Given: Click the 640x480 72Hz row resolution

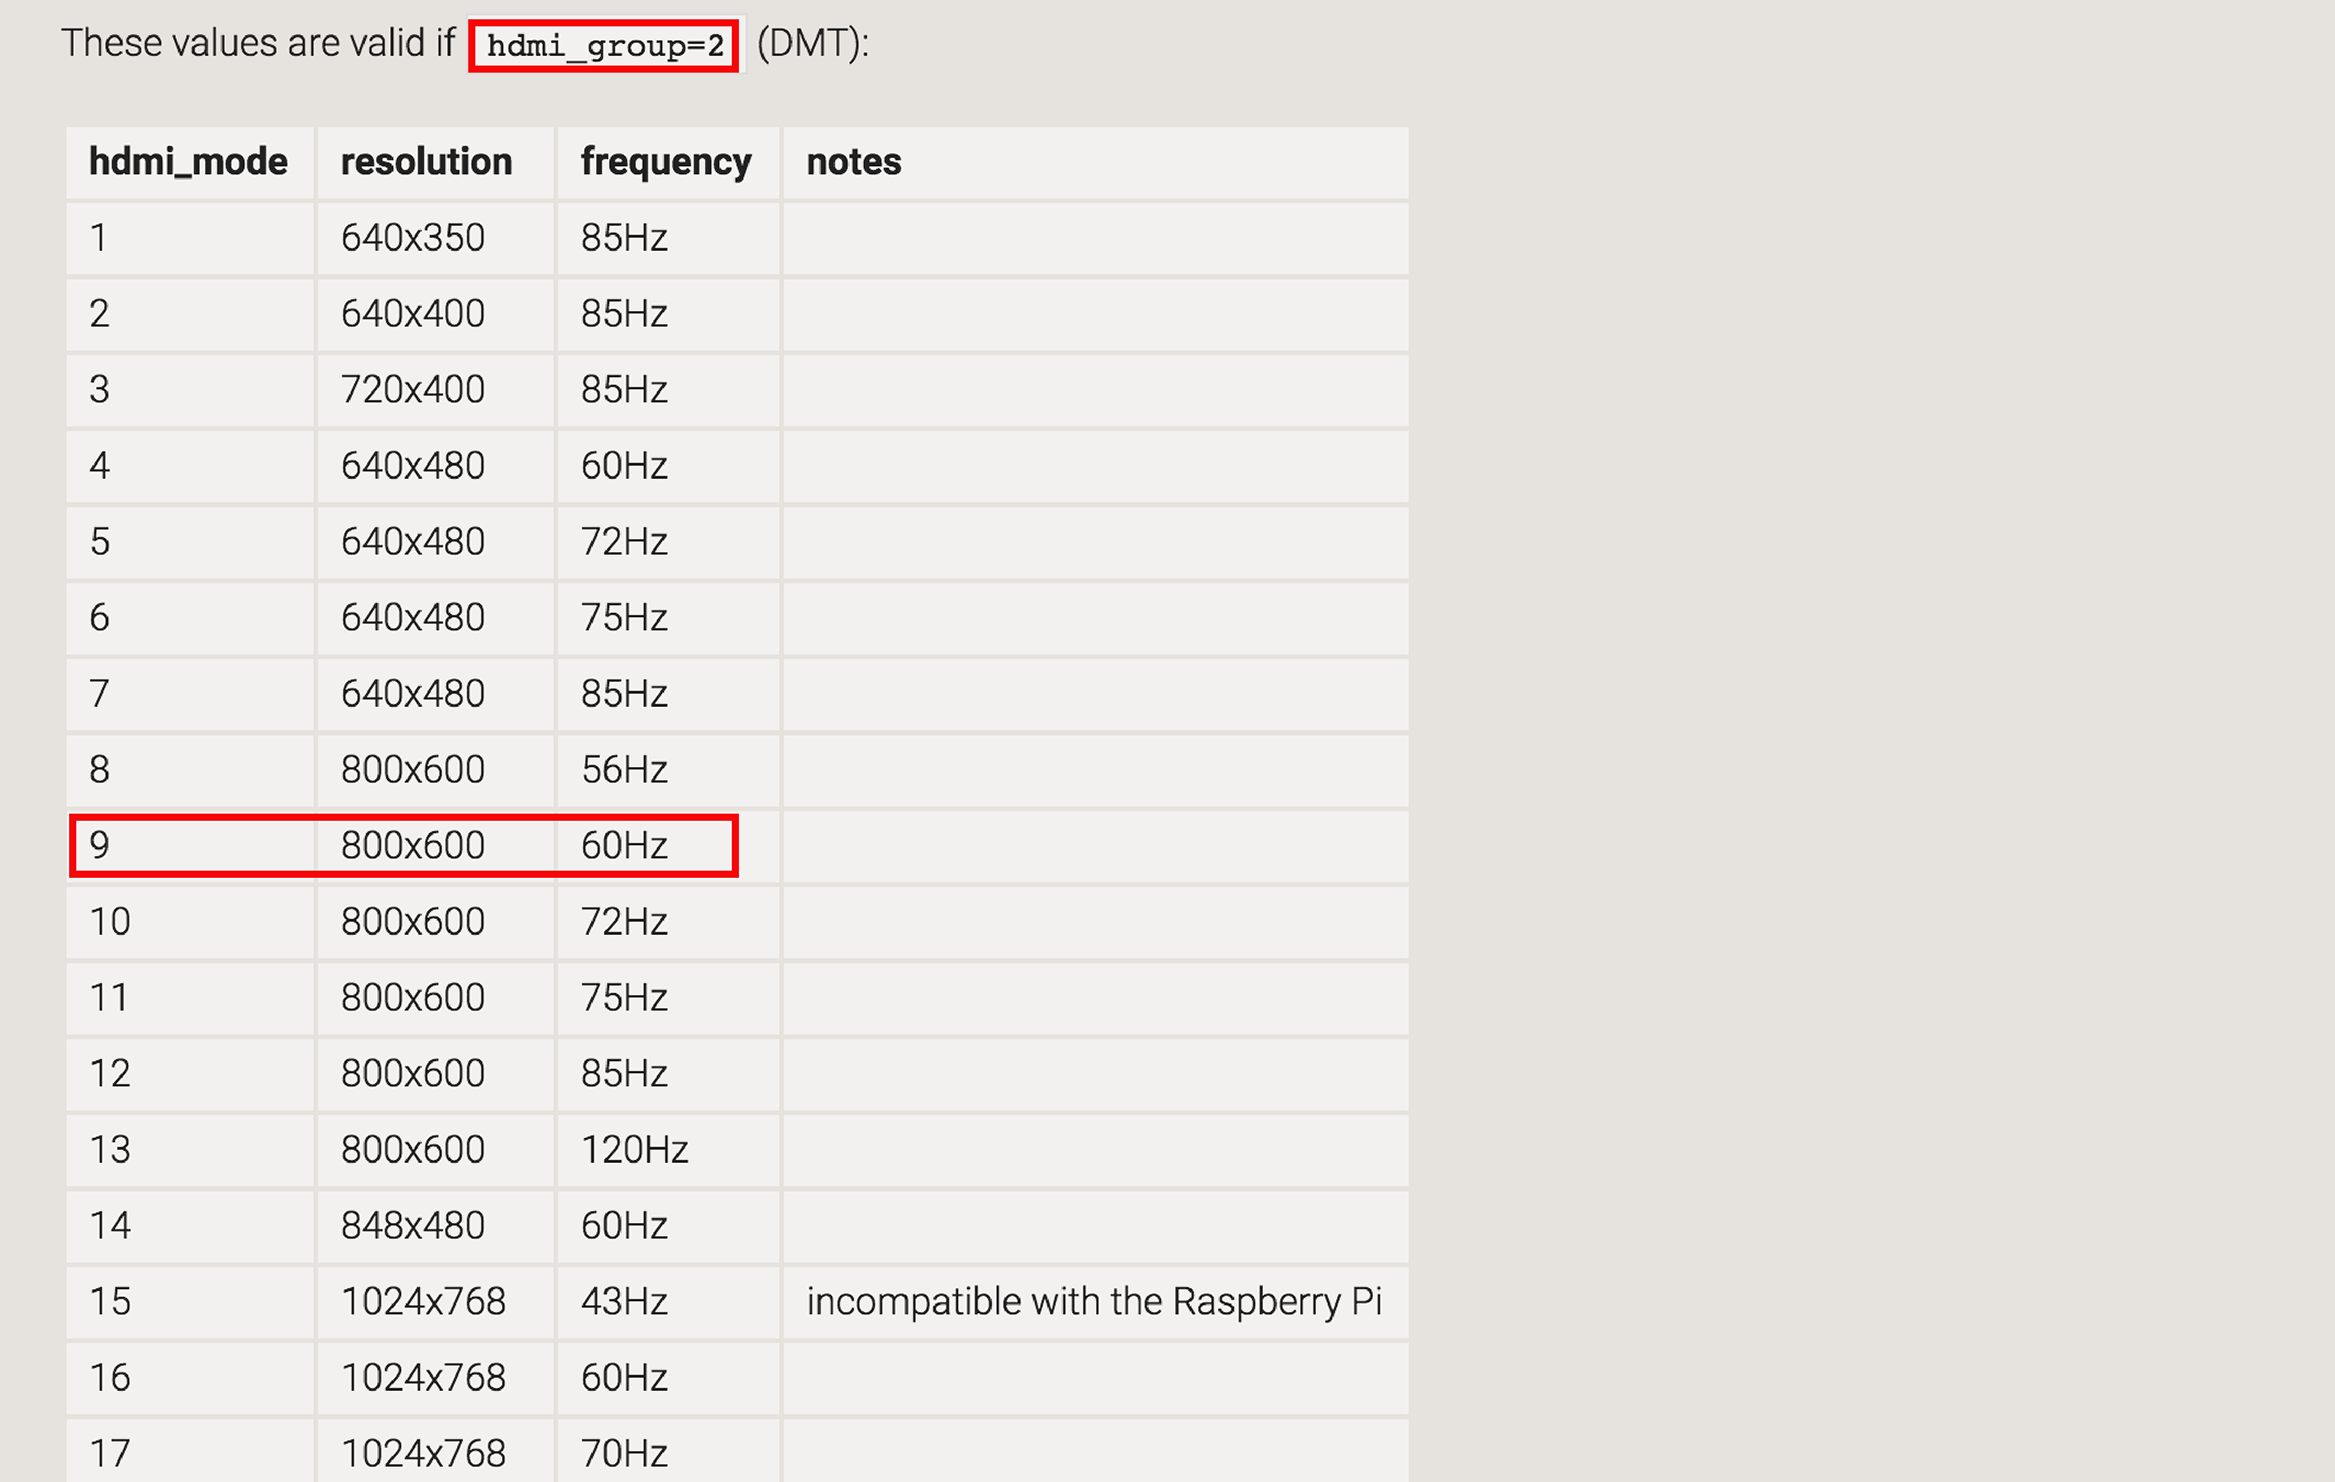Looking at the screenshot, I should point(412,542).
